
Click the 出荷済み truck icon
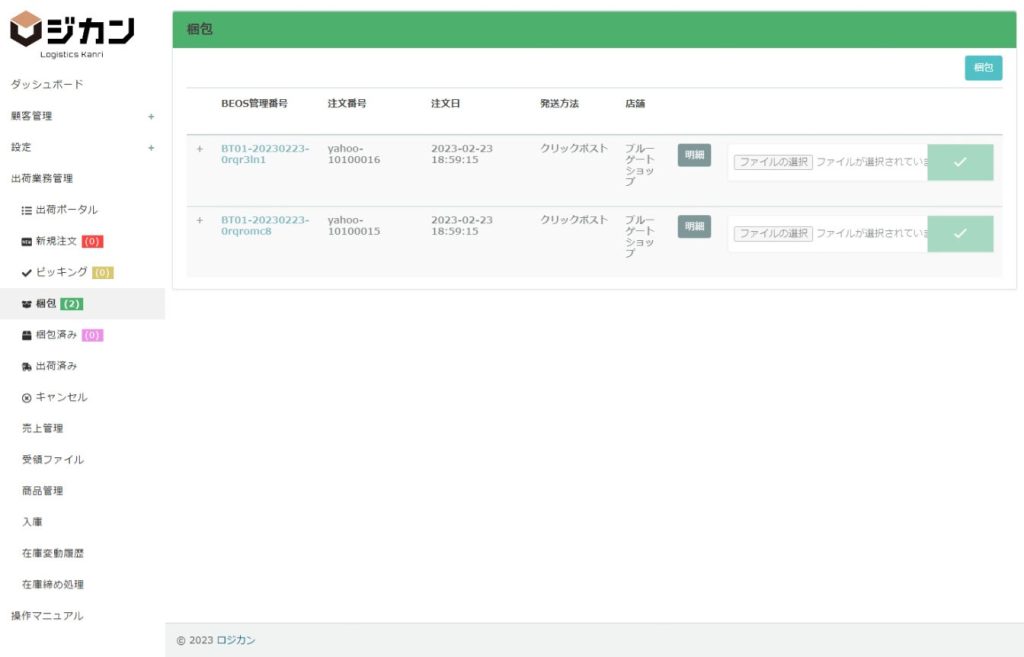(27, 366)
